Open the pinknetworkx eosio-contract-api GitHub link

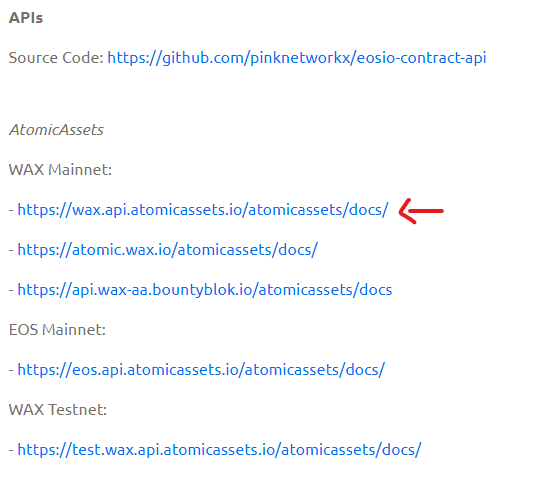click(297, 58)
